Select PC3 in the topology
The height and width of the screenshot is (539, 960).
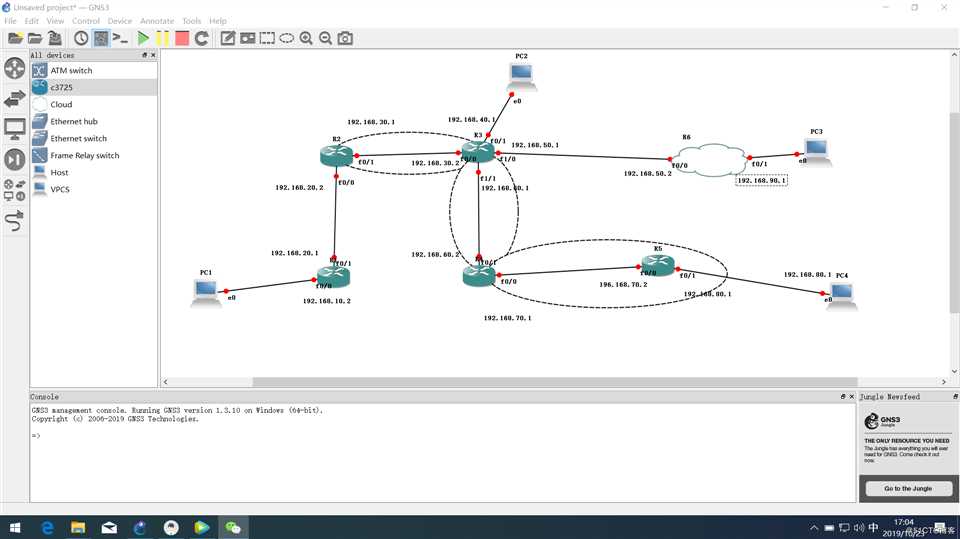pyautogui.click(x=817, y=151)
